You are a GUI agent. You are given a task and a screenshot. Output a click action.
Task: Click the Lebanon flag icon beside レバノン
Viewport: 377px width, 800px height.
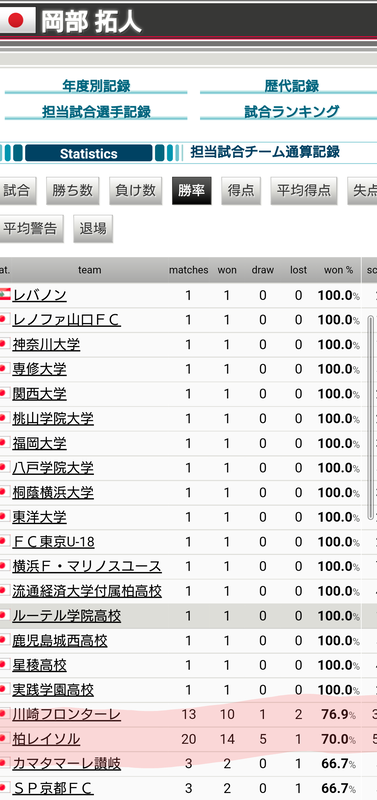5,295
